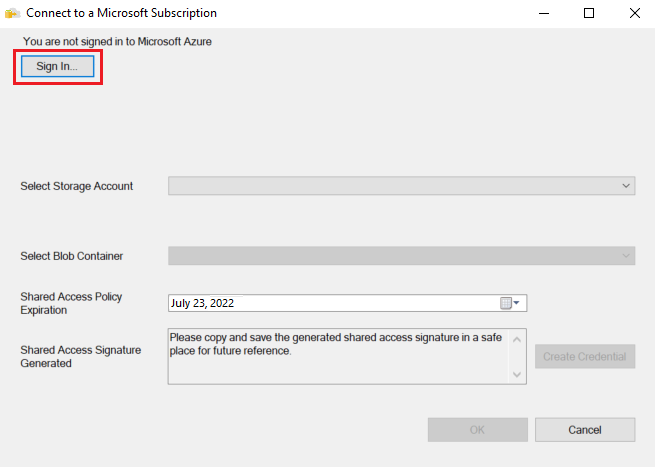Minimize the Connect to a Microsoft Subscription window
The height and width of the screenshot is (467, 655).
pyautogui.click(x=543, y=14)
